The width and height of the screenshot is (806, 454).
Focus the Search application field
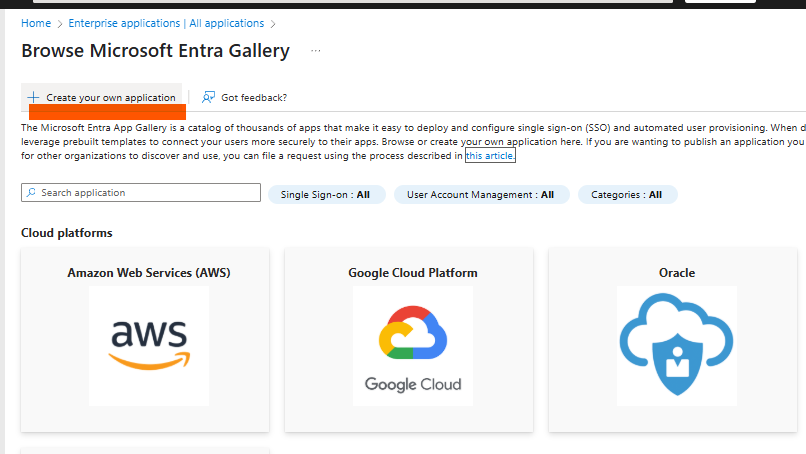click(141, 192)
